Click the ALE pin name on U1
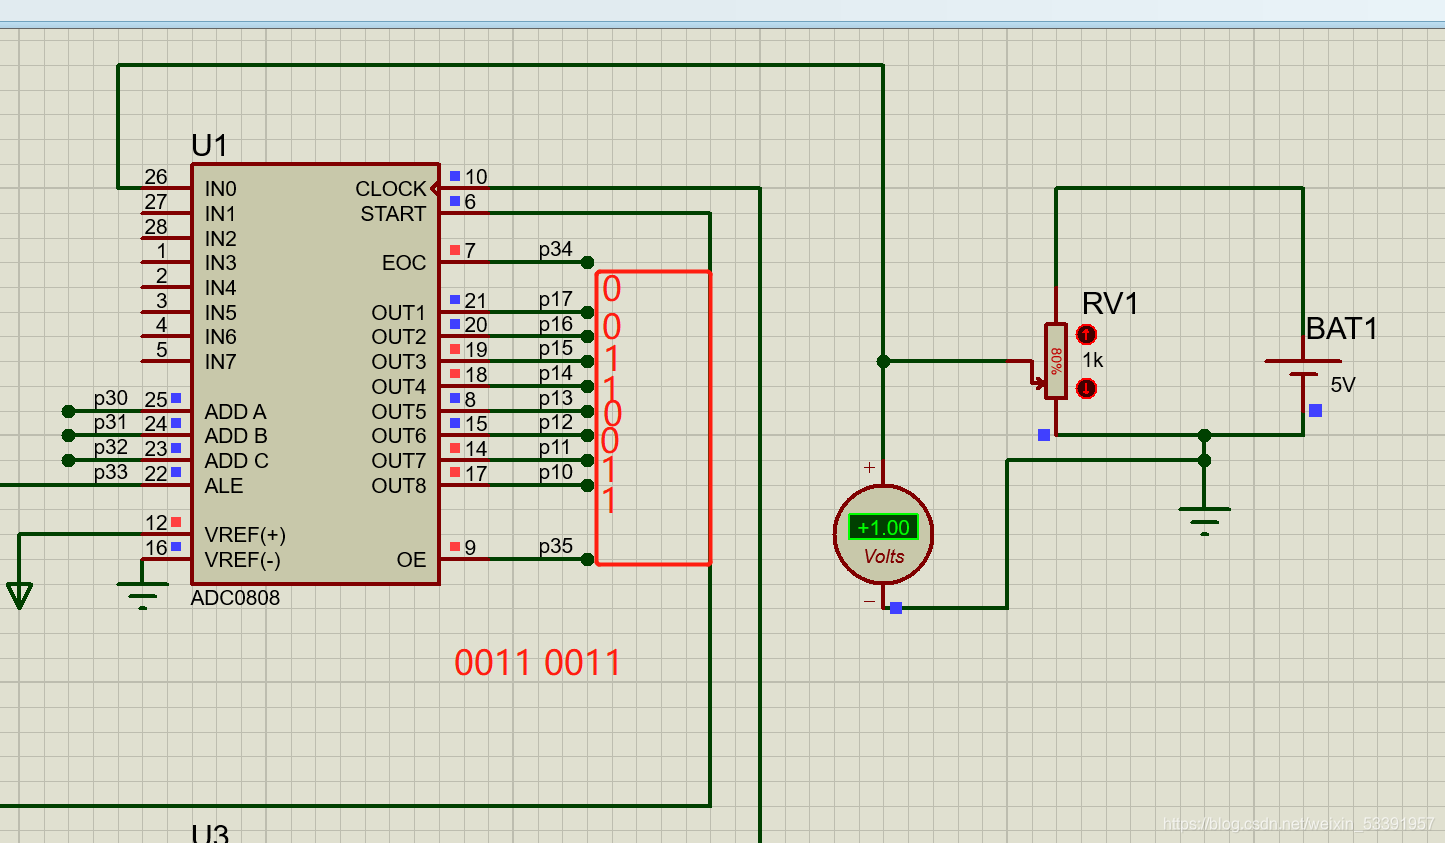The width and height of the screenshot is (1445, 843). 224,486
